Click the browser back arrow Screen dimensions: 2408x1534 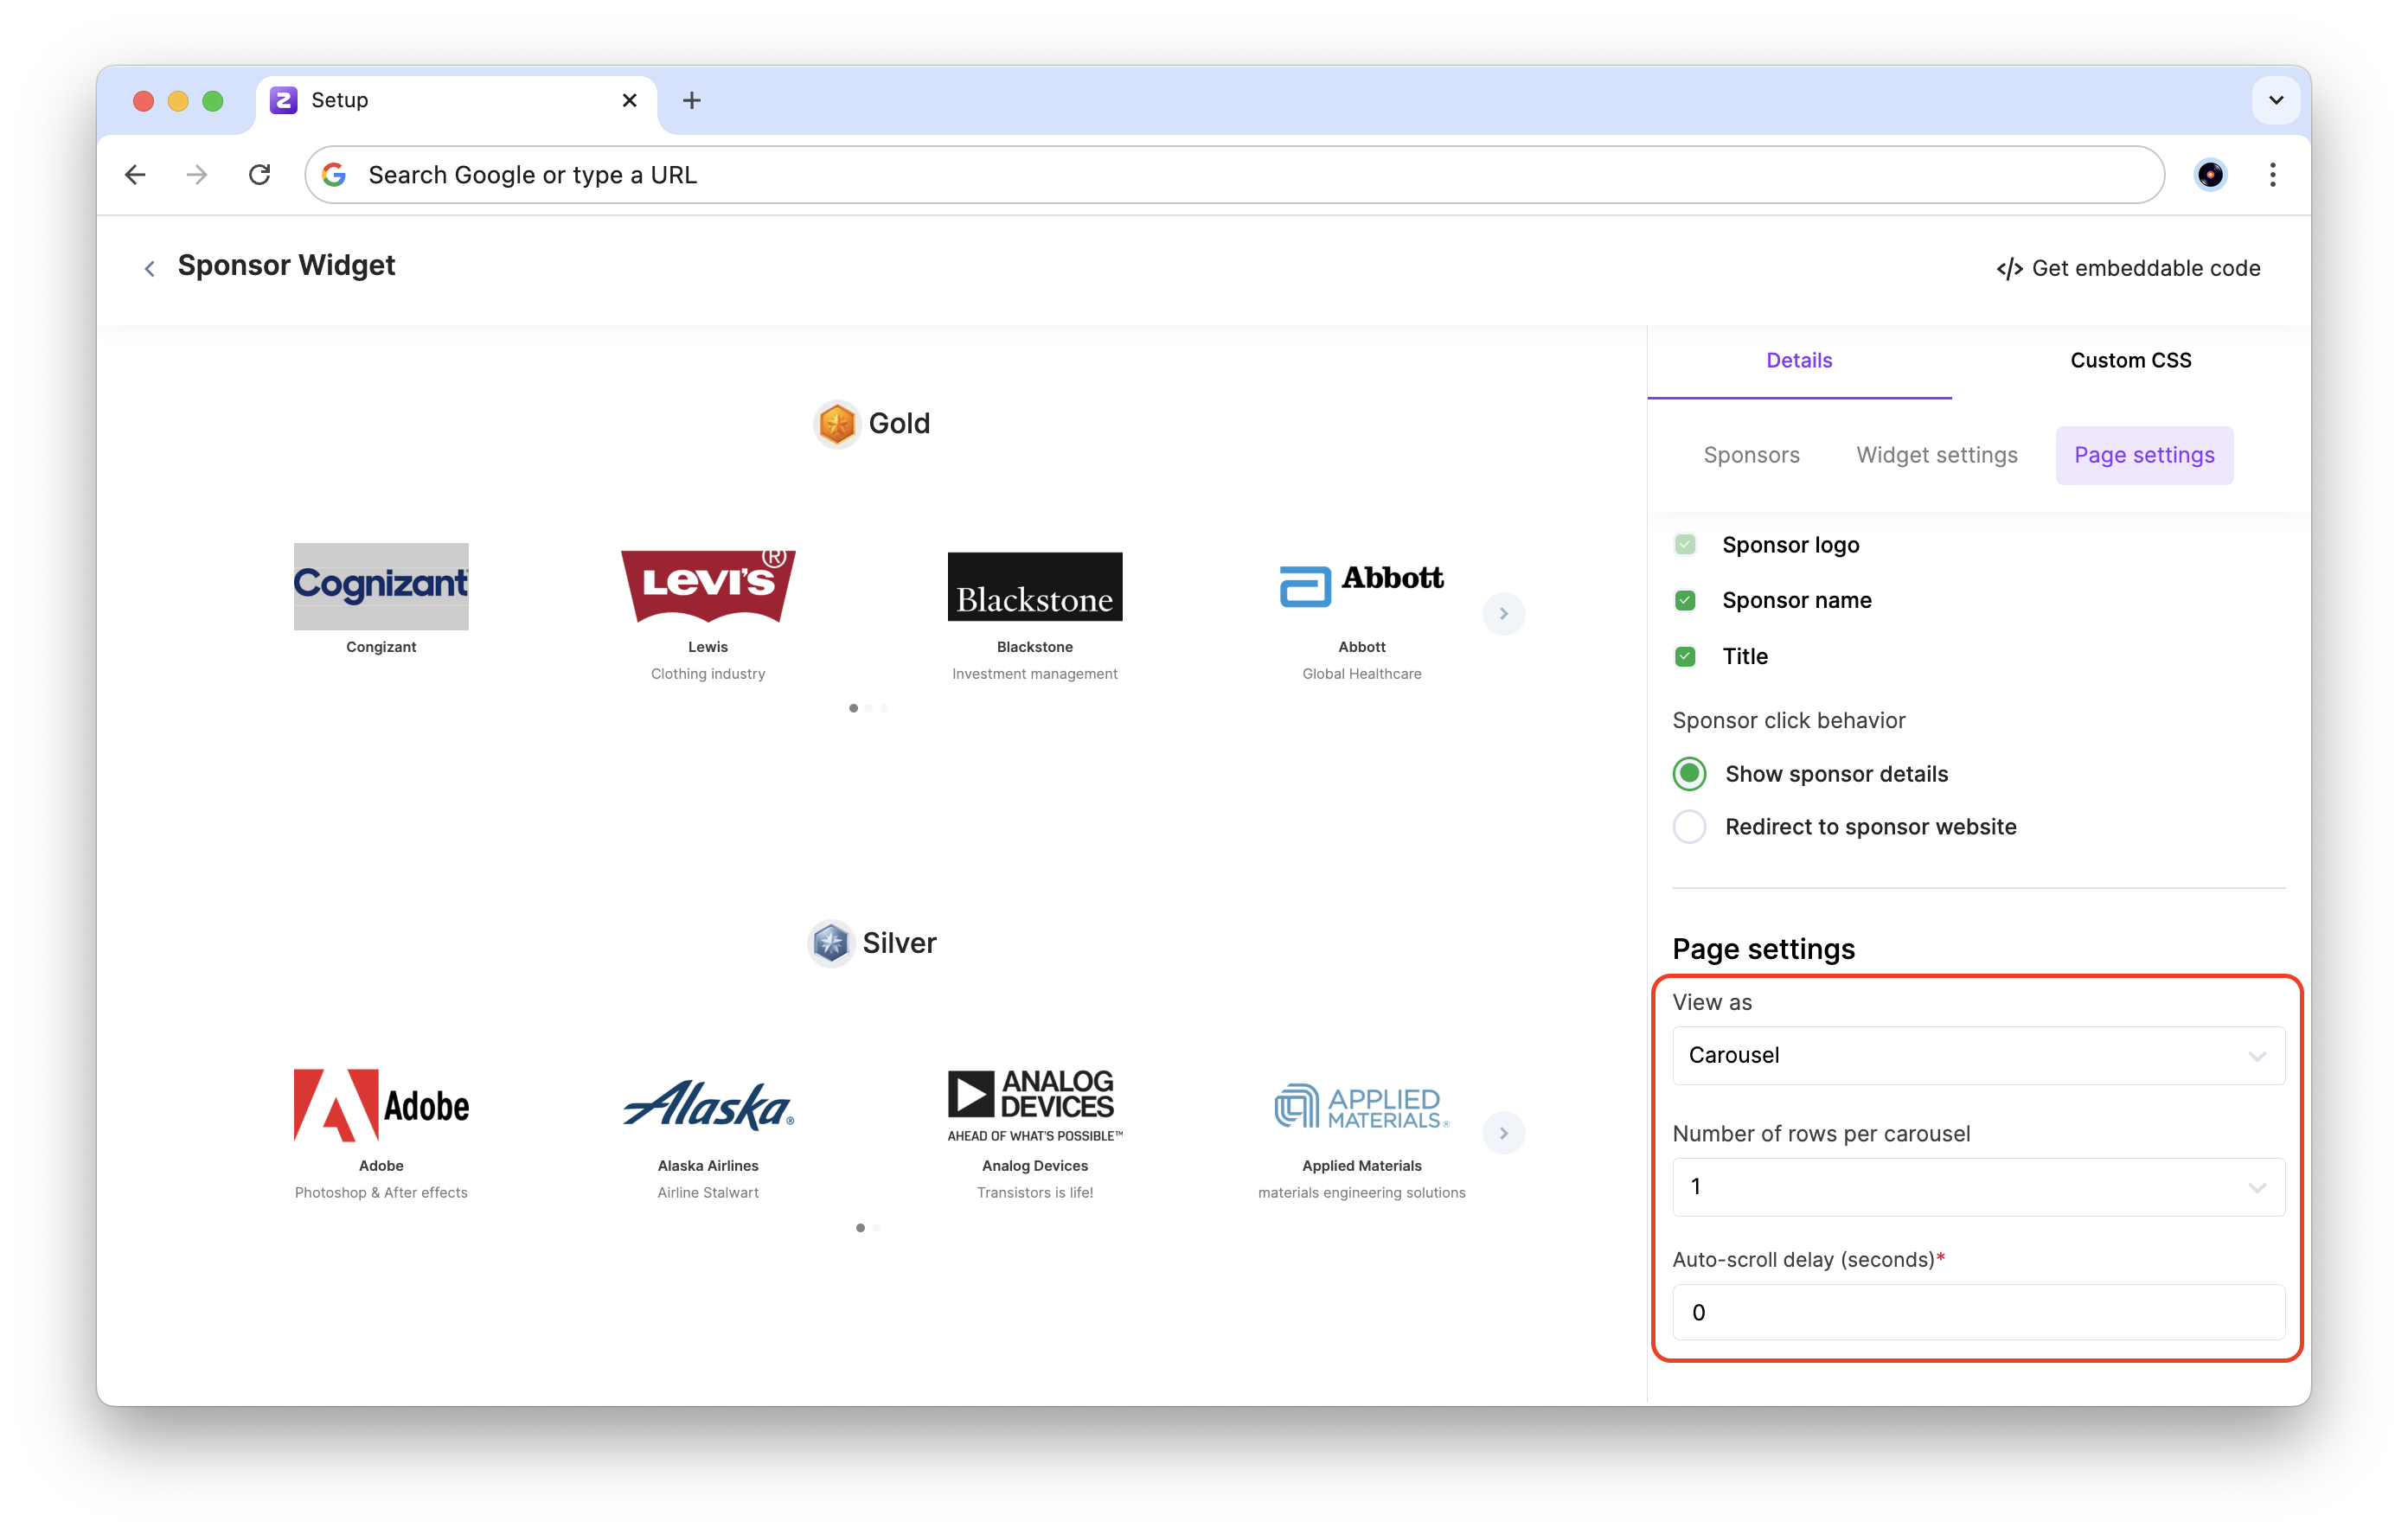pos(135,175)
